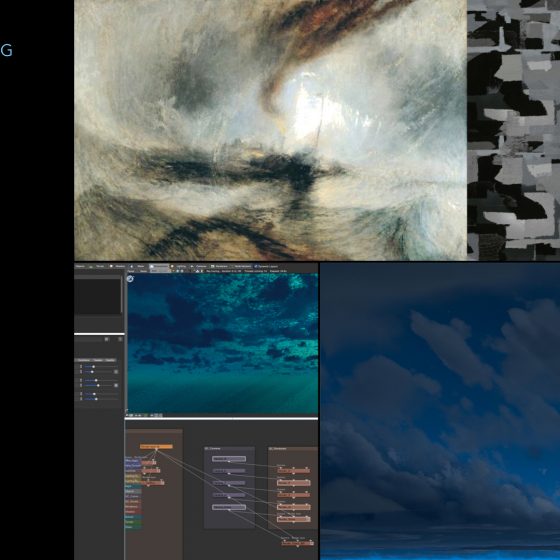560x560 pixels.
Task: Open the Water tab
Action: (x=138, y=266)
